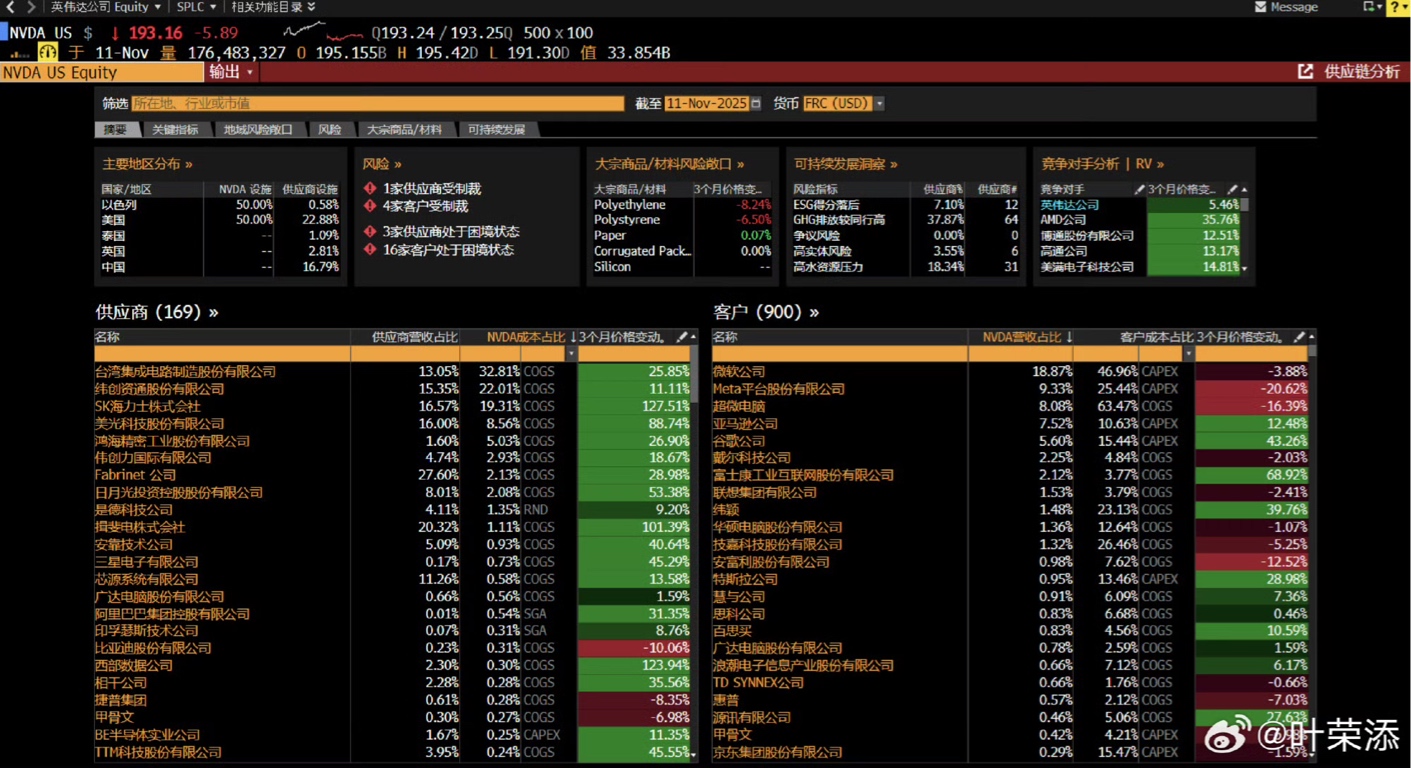The height and width of the screenshot is (768, 1411).
Task: Switch to the 关键指标 tab
Action: click(175, 130)
